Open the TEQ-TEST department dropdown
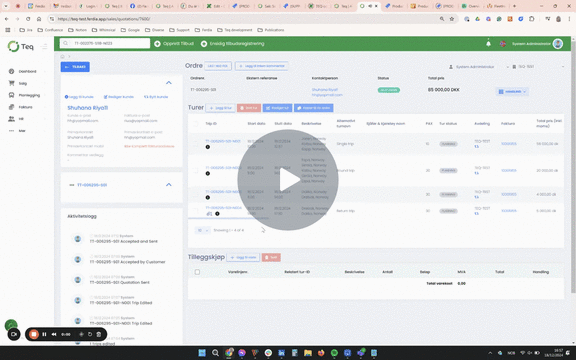 (538, 67)
